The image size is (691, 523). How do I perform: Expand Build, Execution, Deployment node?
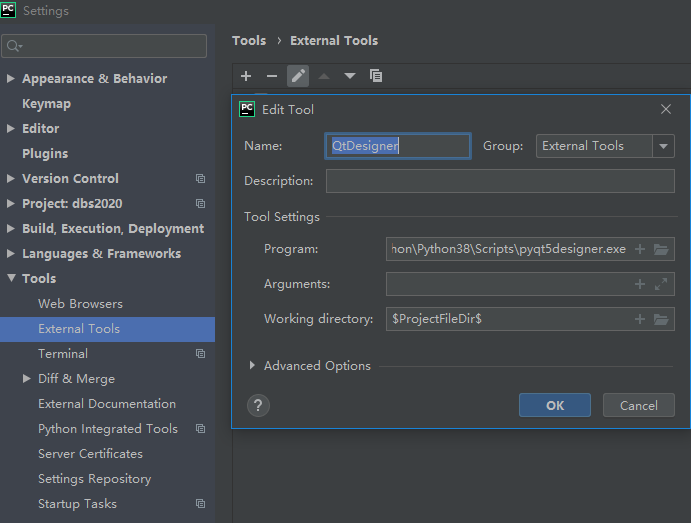pos(11,228)
